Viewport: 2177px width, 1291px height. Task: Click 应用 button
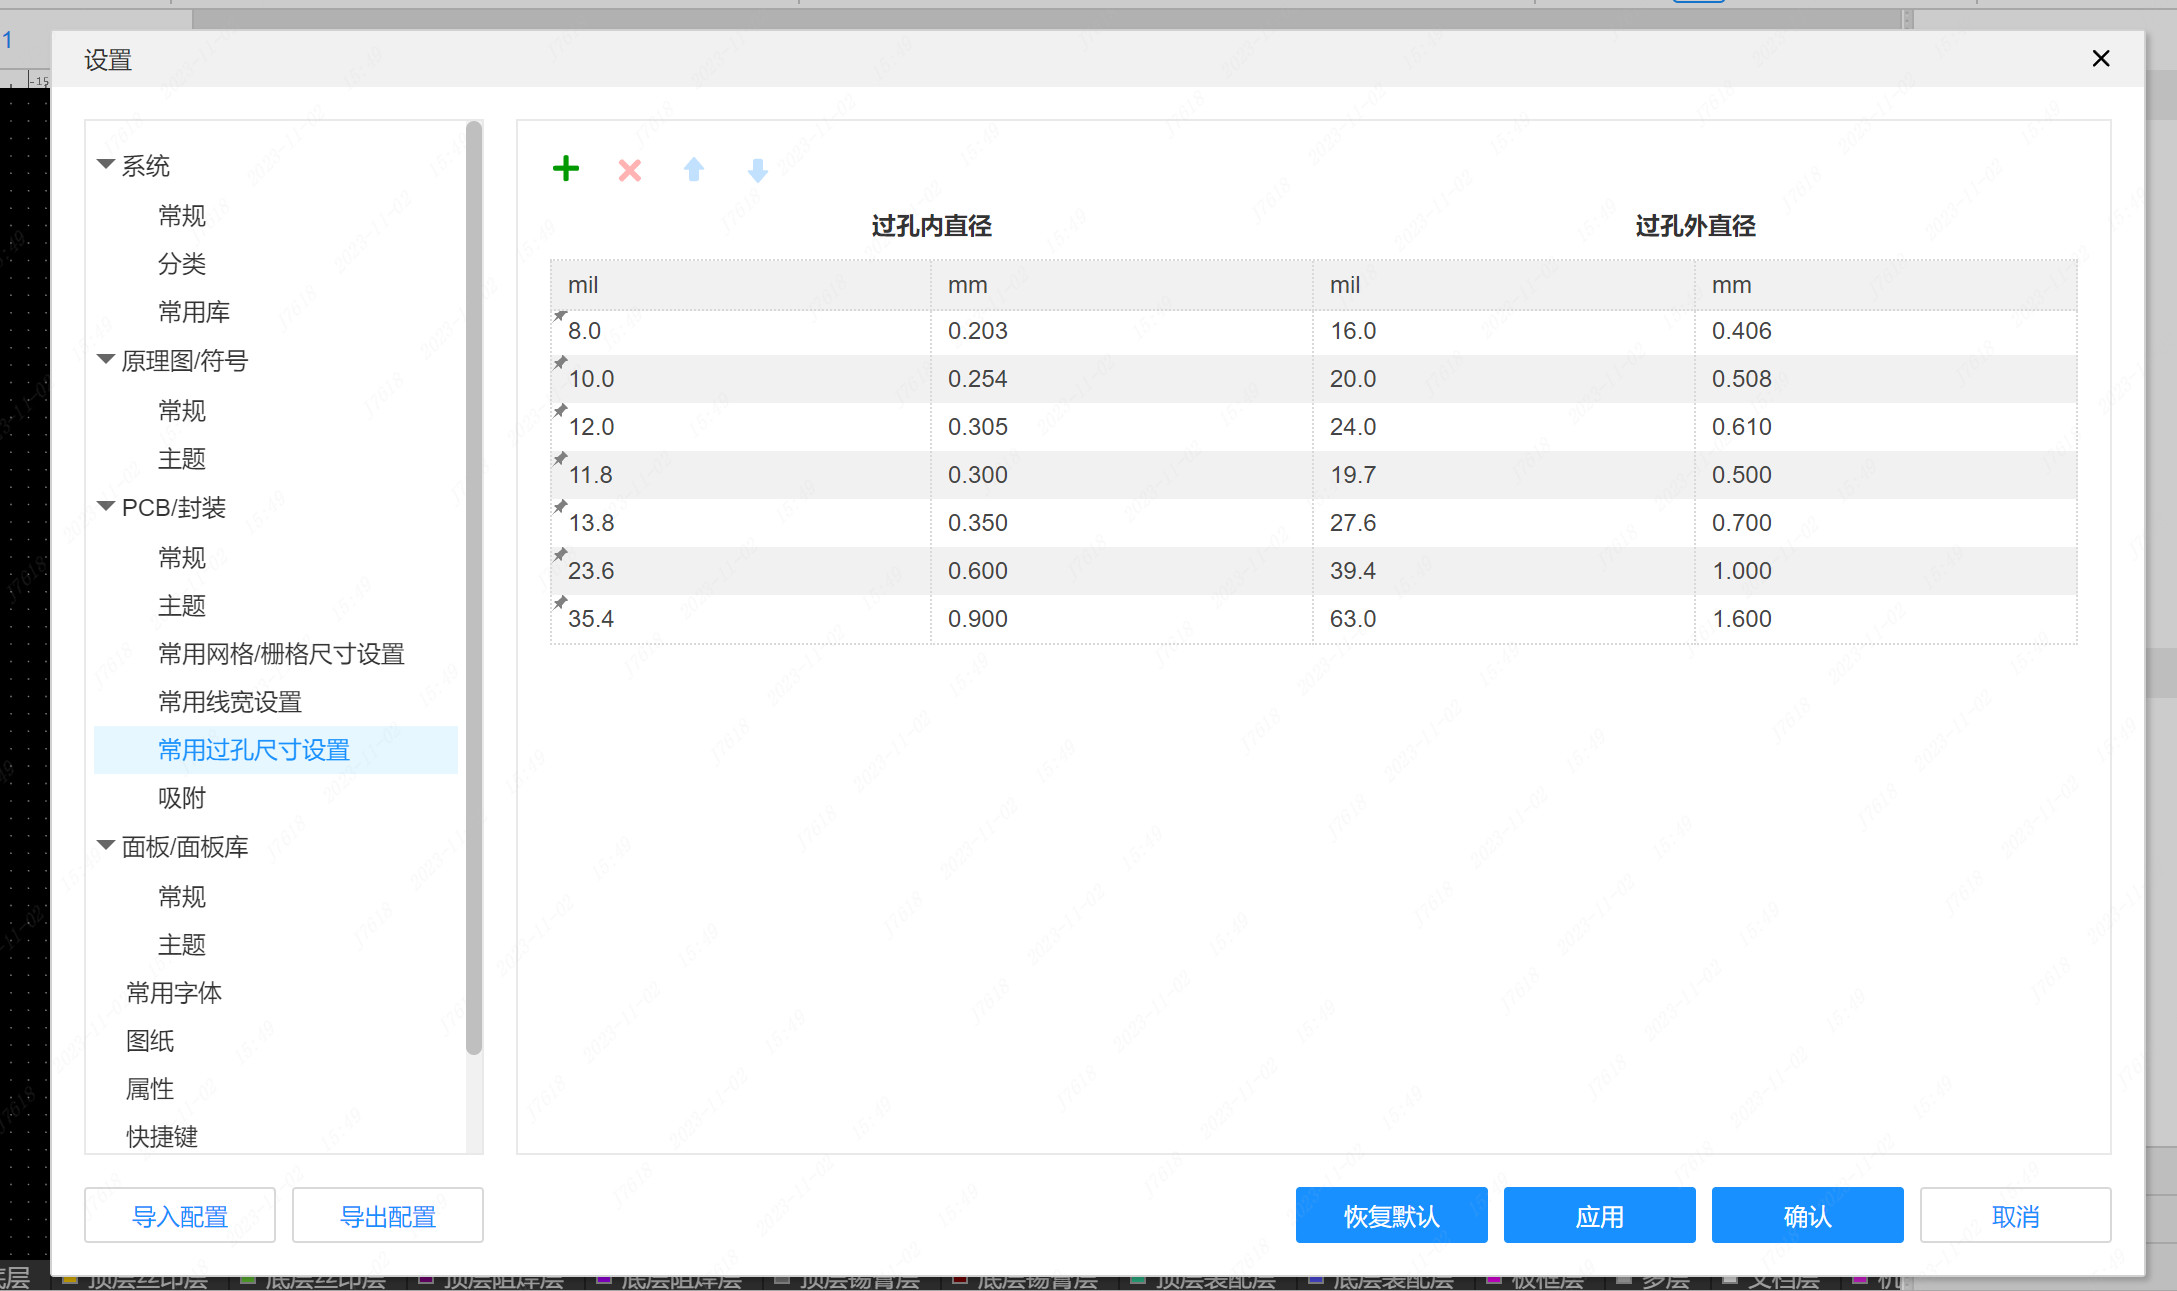[1600, 1215]
